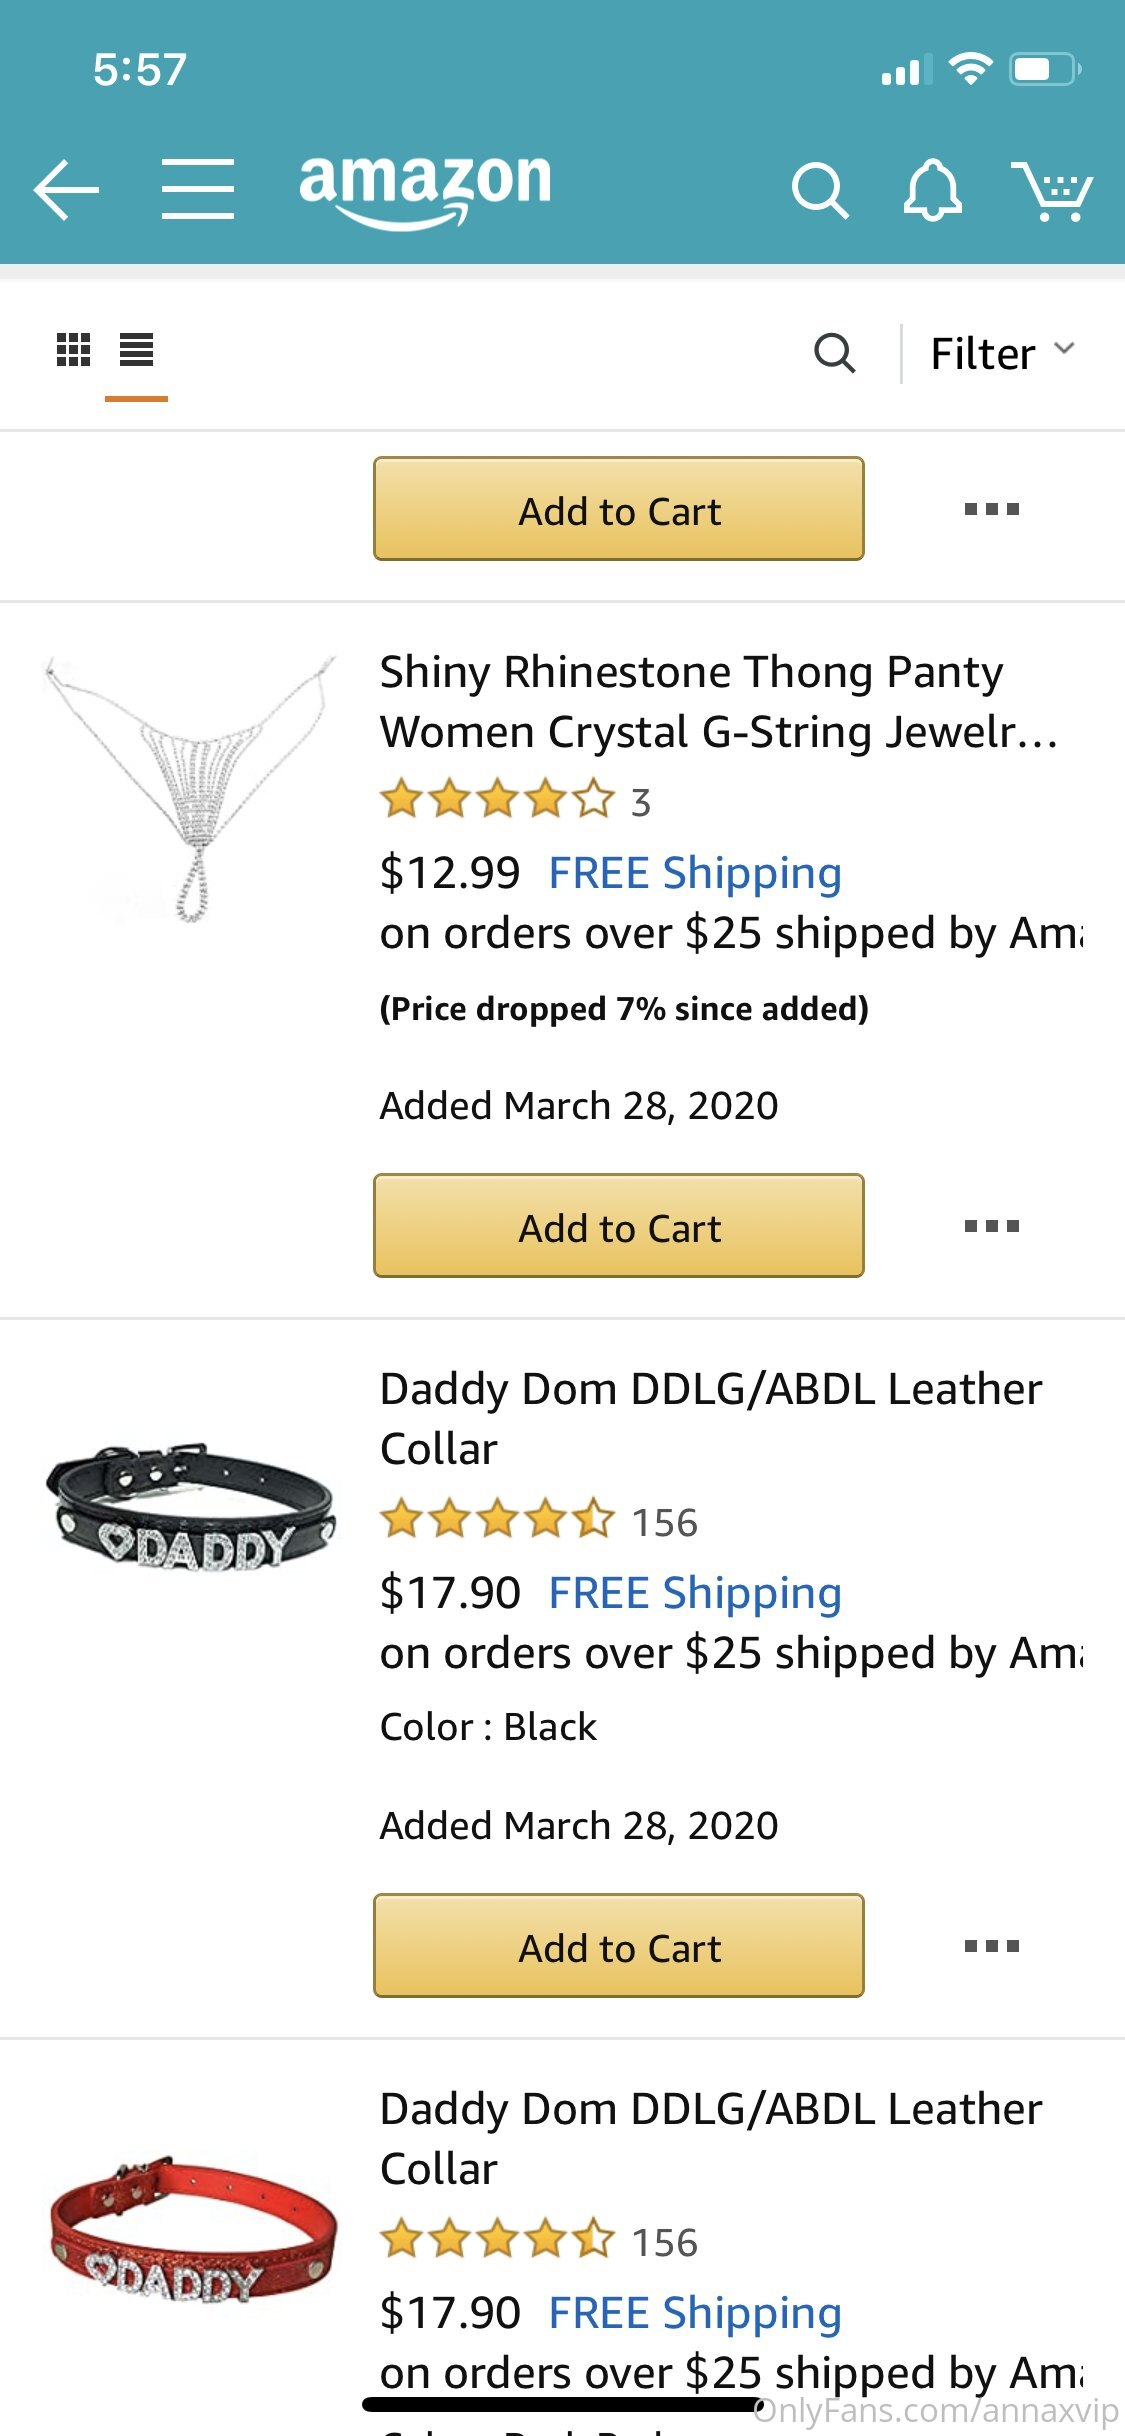Open Shiny Rhinestone Thong Panty product title
Image resolution: width=1125 pixels, height=2436 pixels.
pyautogui.click(x=718, y=702)
